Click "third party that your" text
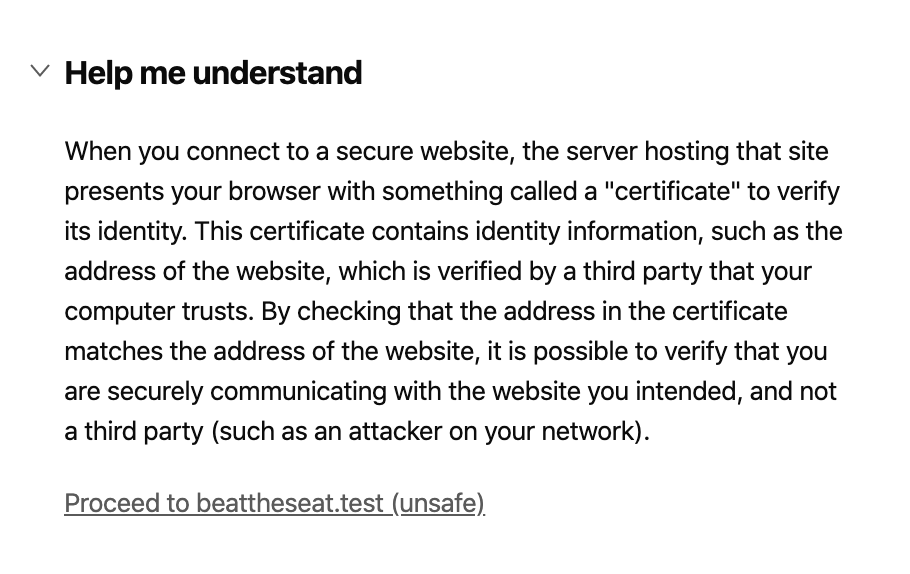 (697, 272)
